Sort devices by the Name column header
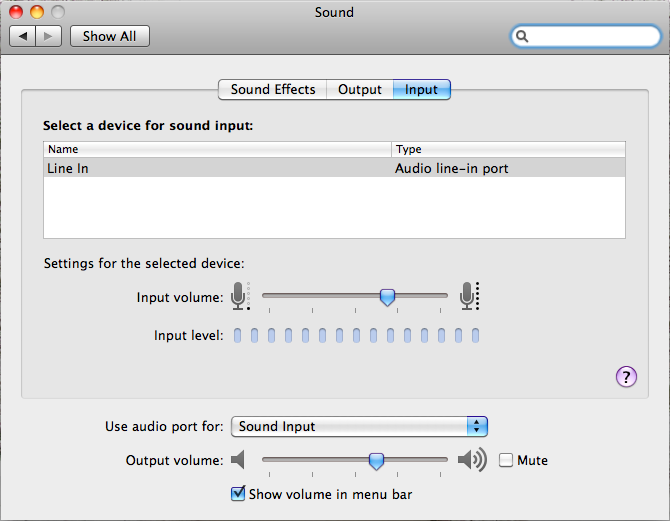The image size is (670, 521). click(216, 149)
